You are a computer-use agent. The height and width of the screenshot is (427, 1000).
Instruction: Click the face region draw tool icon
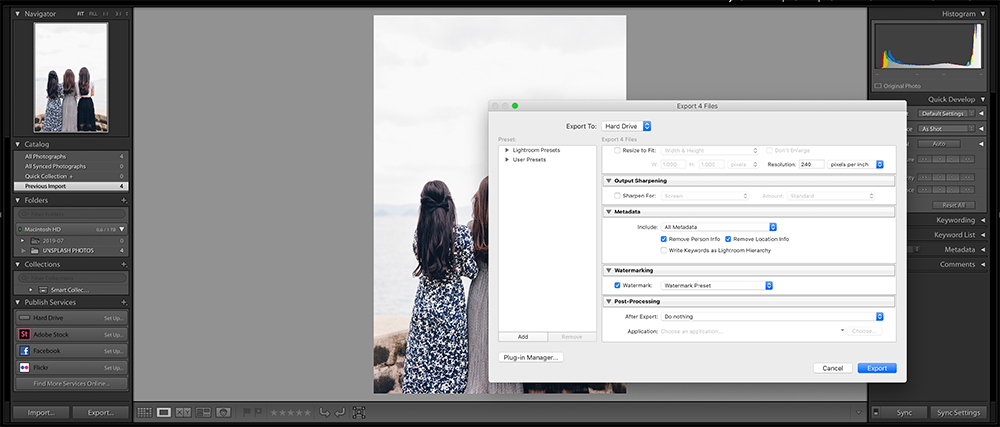[x=359, y=412]
